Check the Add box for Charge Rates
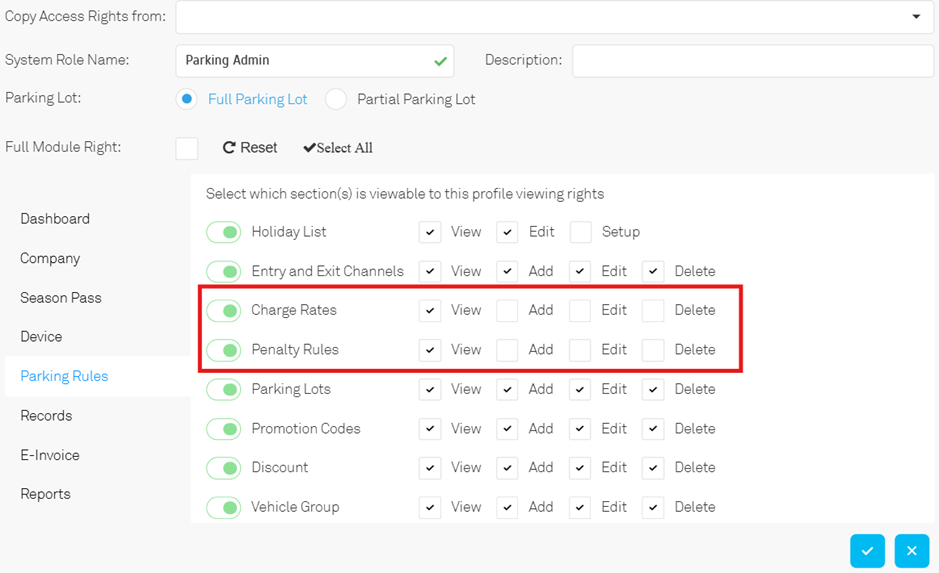This screenshot has height=573, width=939. click(x=507, y=310)
